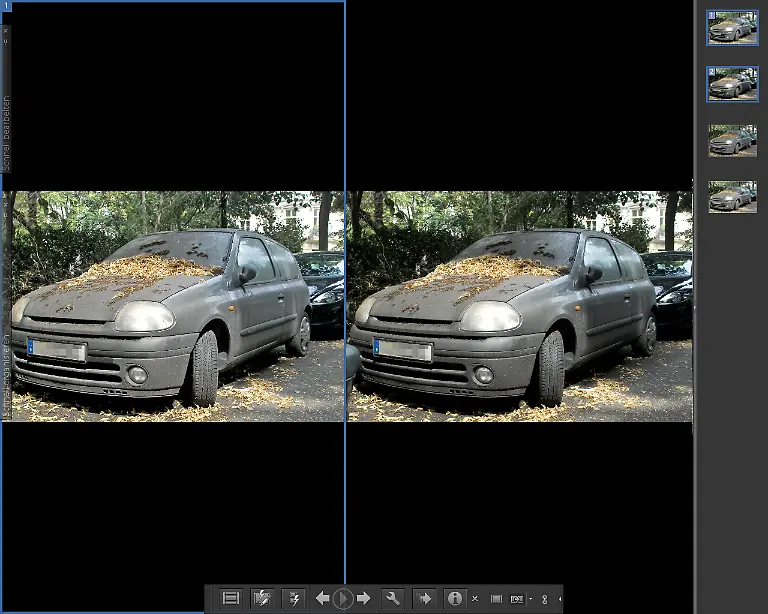Toggle the pan and zoom sync link icon
Screen dimensions: 768x614
(545, 599)
